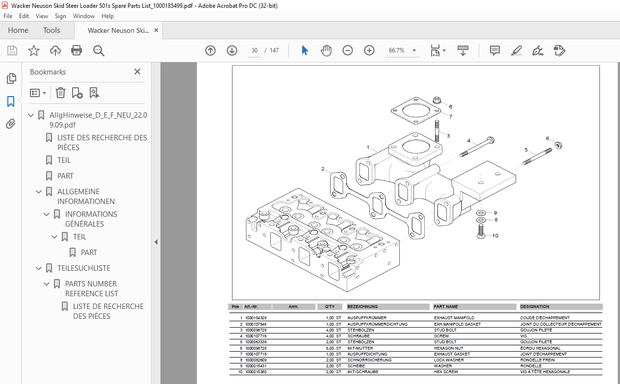Open the View menu

click(42, 16)
